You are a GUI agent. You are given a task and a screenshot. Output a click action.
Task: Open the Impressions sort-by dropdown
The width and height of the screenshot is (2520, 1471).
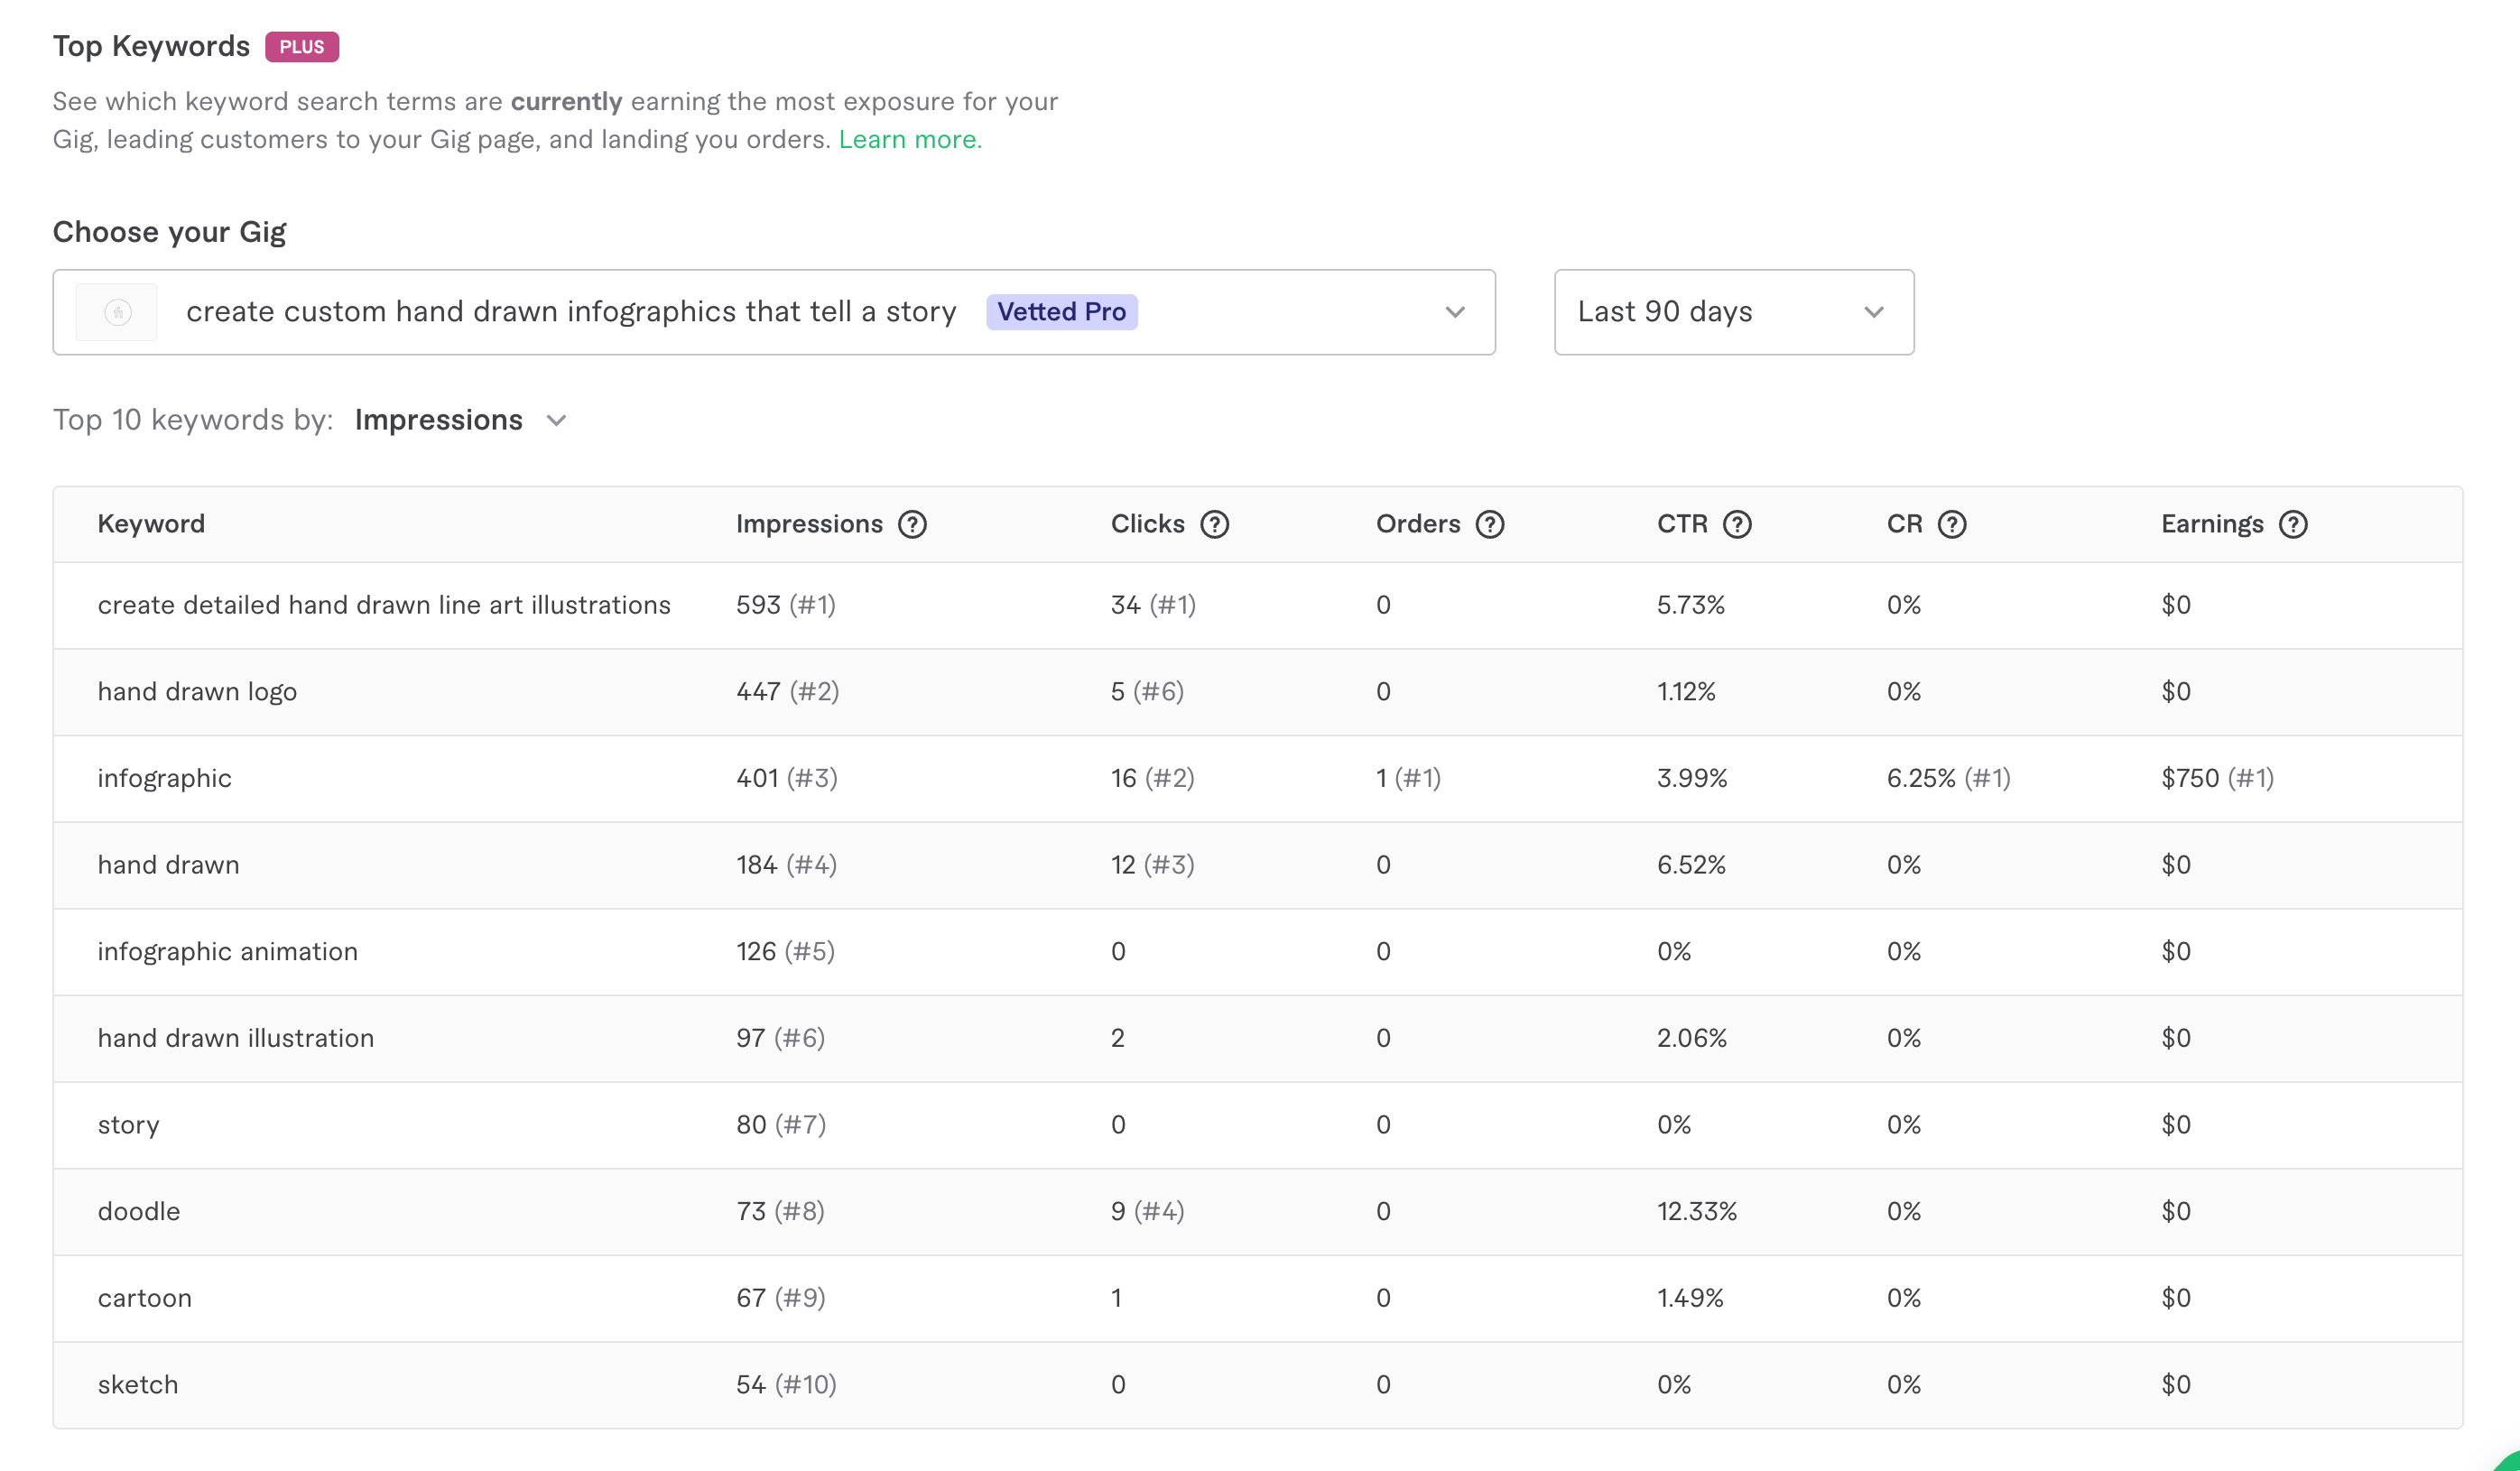[x=460, y=420]
